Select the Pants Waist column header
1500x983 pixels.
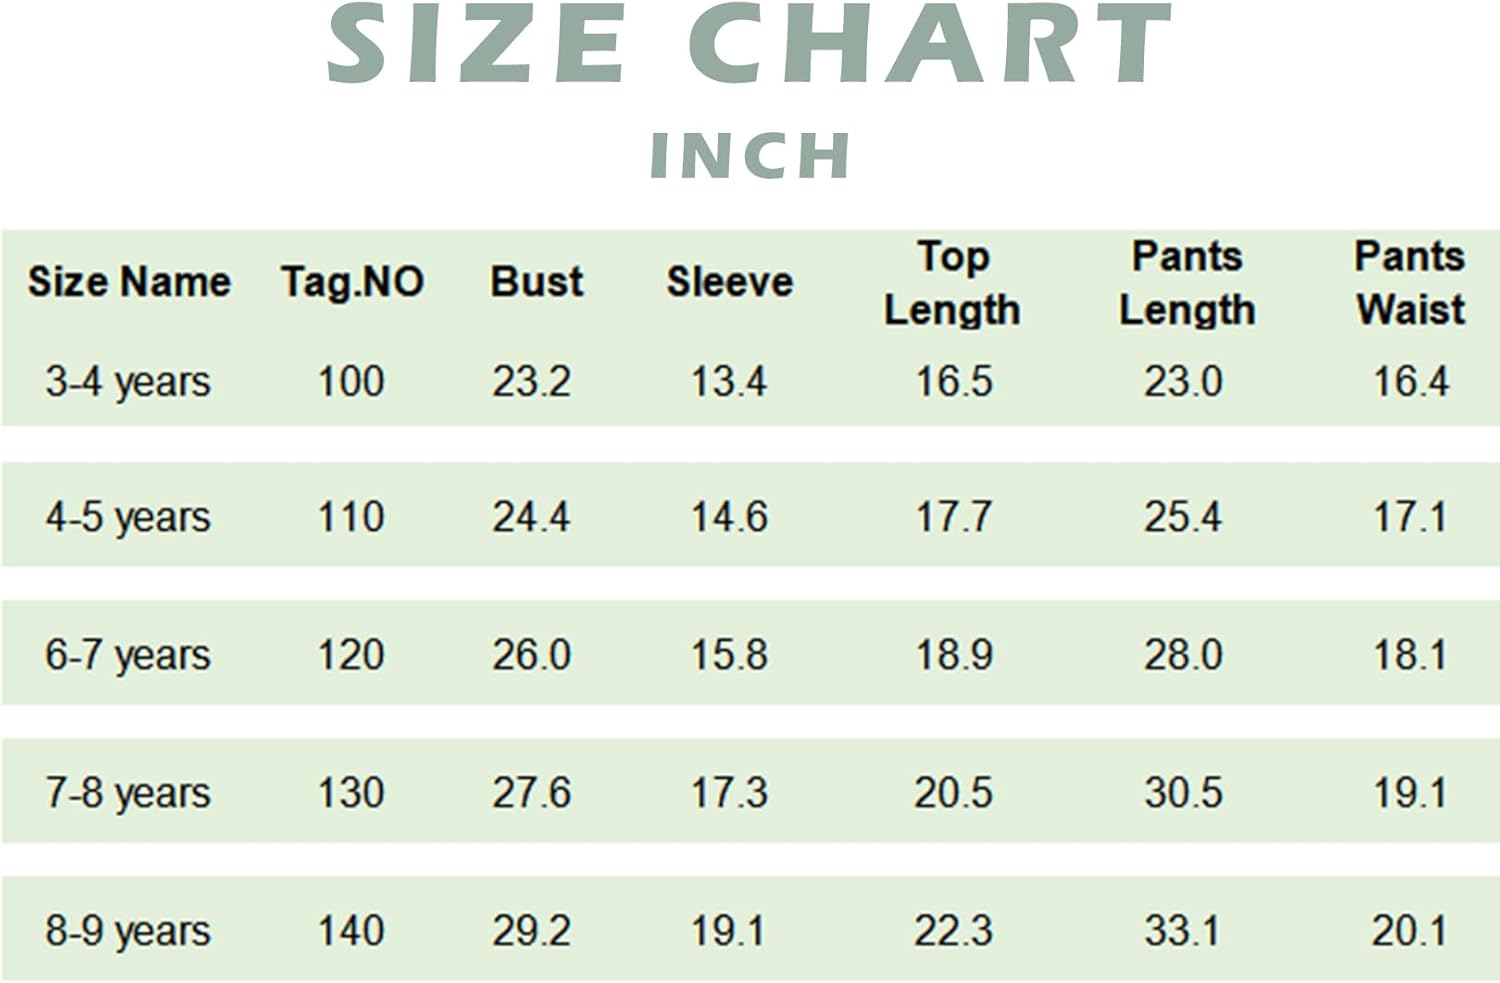[x=1410, y=283]
